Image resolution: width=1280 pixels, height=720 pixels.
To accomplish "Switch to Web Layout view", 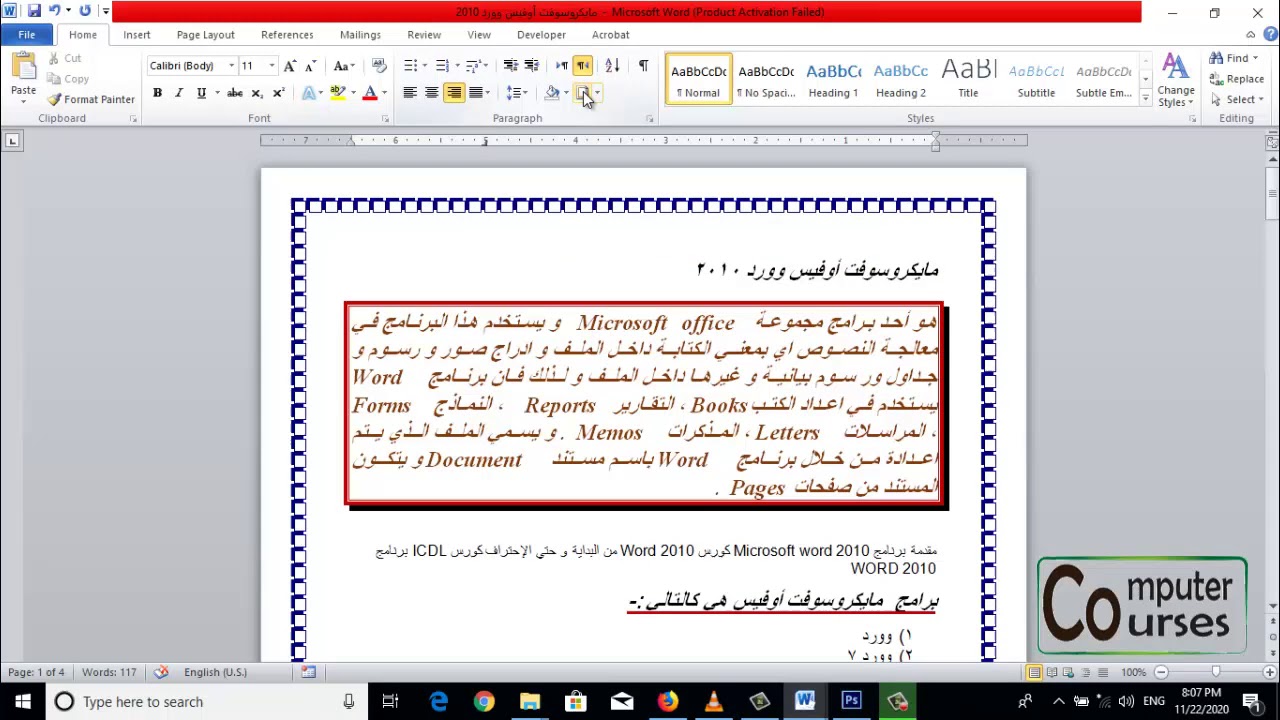I will [1068, 673].
